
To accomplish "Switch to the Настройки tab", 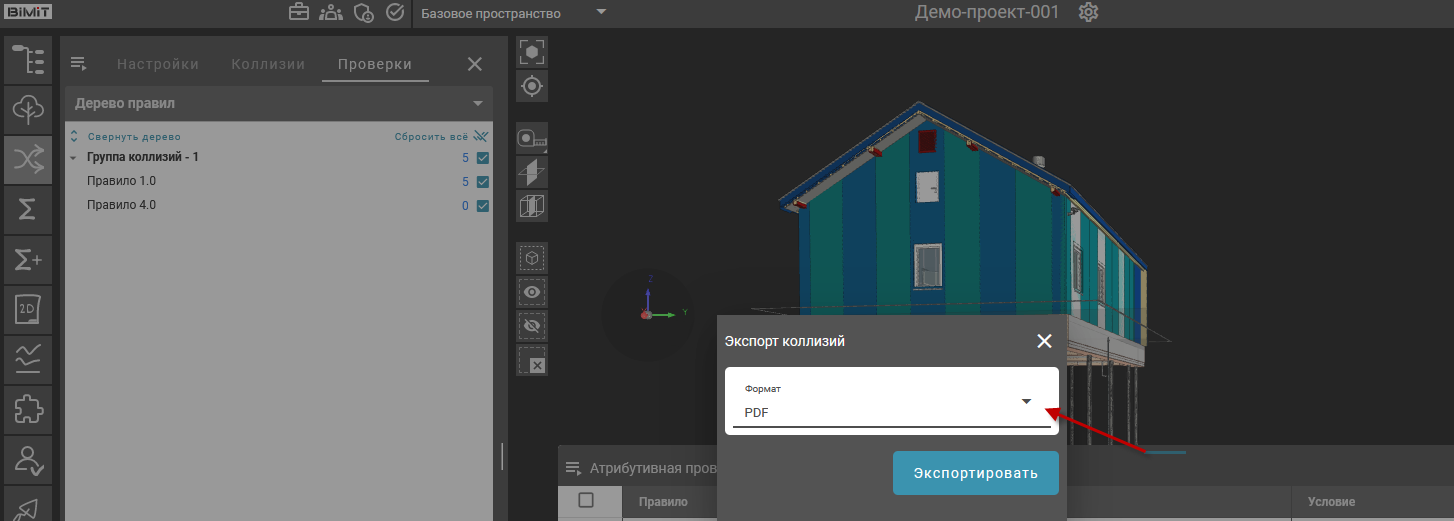I will click(x=158, y=64).
